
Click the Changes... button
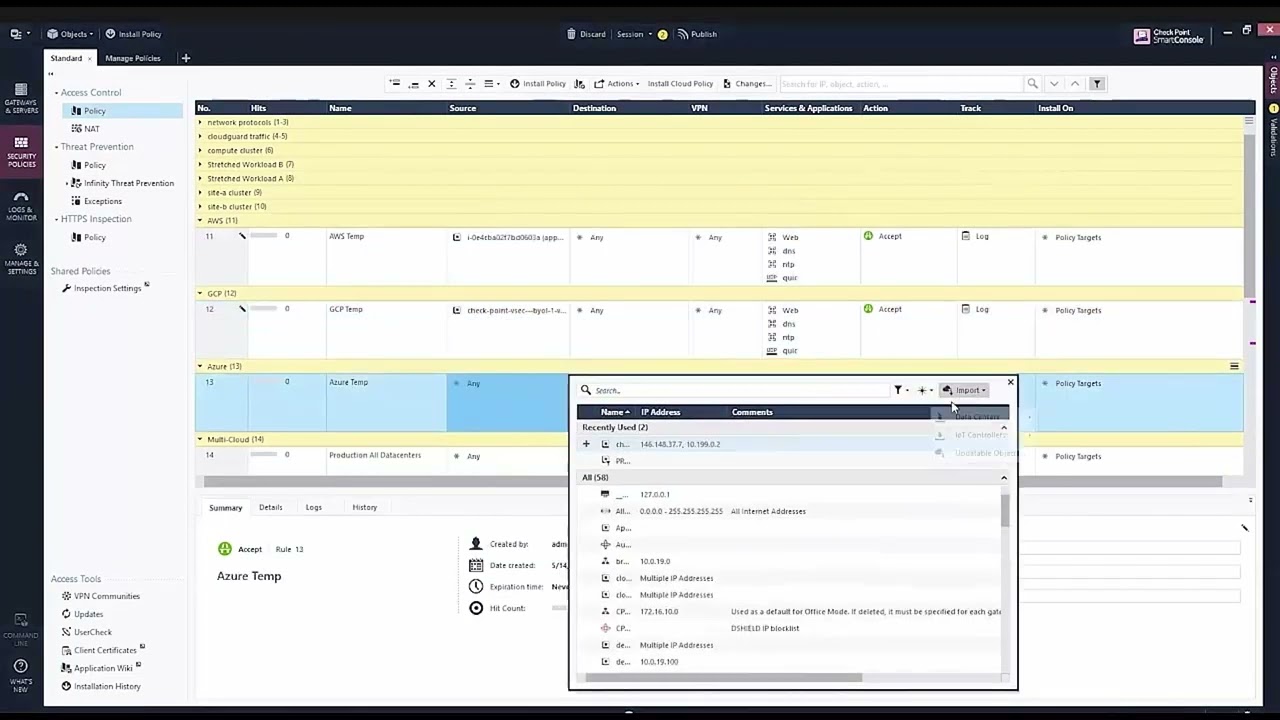coord(747,84)
